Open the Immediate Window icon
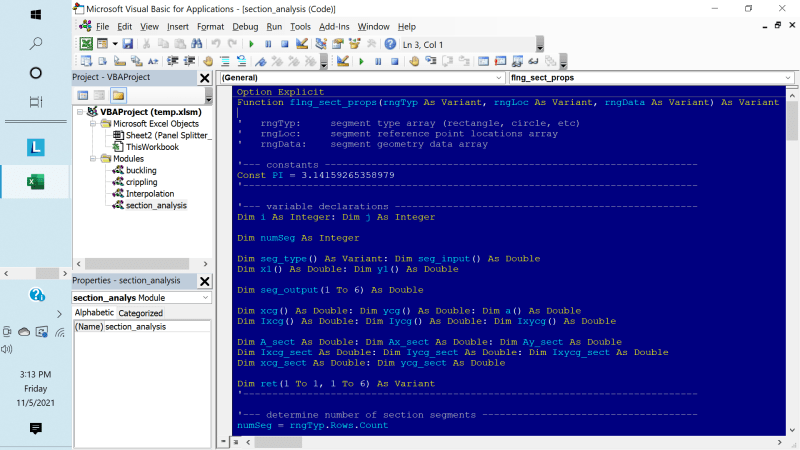Viewport: 800px width, 450px height. pyautogui.click(x=501, y=61)
